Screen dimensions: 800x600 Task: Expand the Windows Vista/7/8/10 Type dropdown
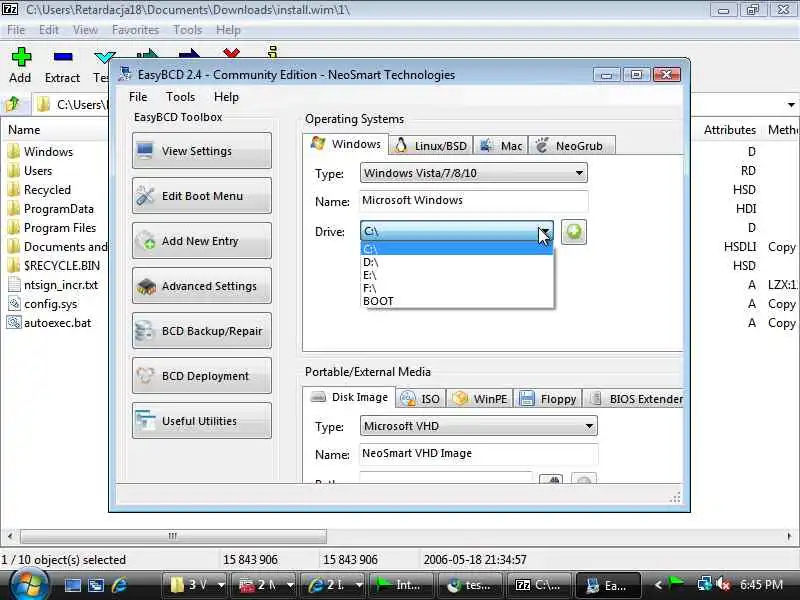[579, 173]
